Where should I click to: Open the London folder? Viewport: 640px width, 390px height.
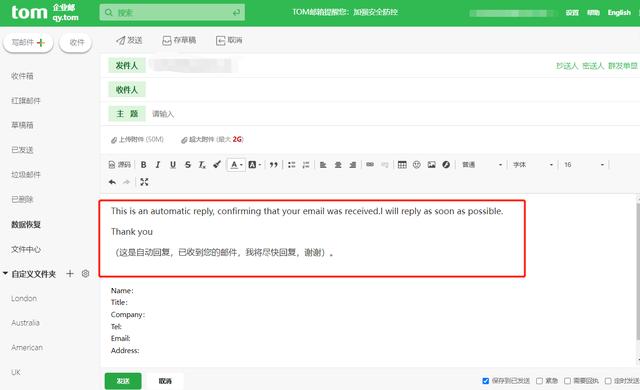(x=24, y=299)
